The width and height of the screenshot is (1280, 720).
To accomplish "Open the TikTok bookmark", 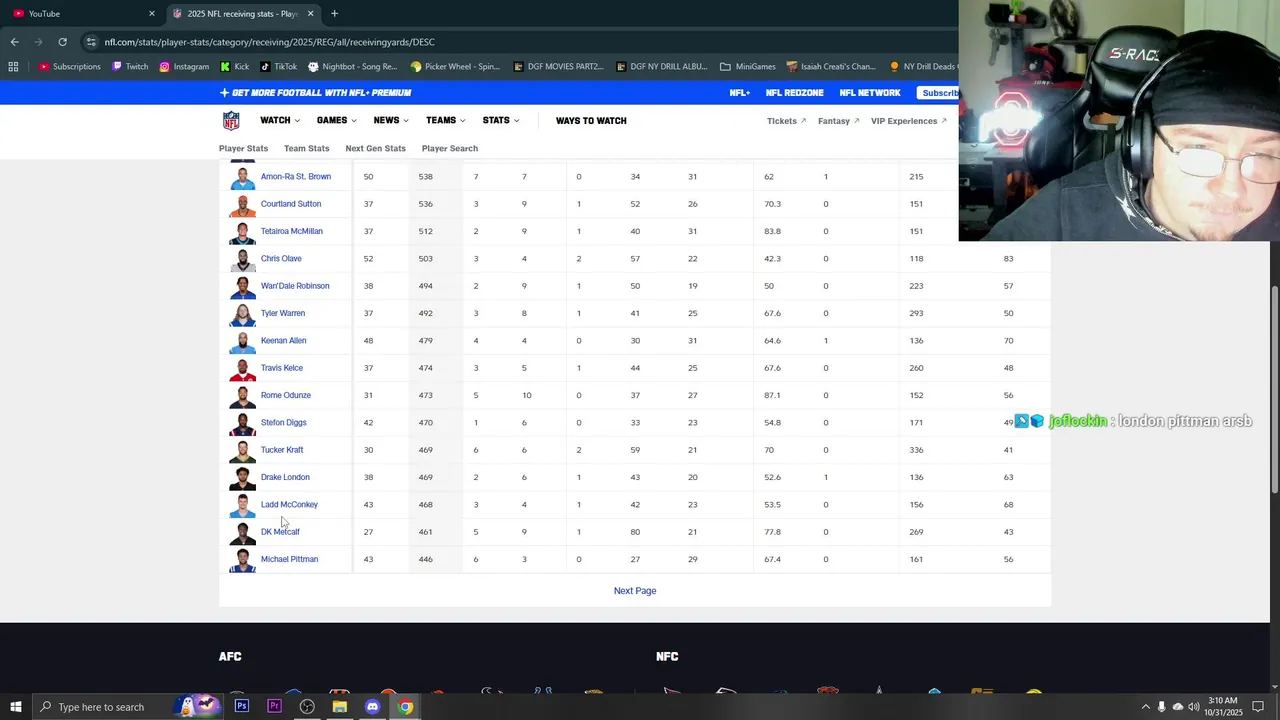I will coord(278,67).
